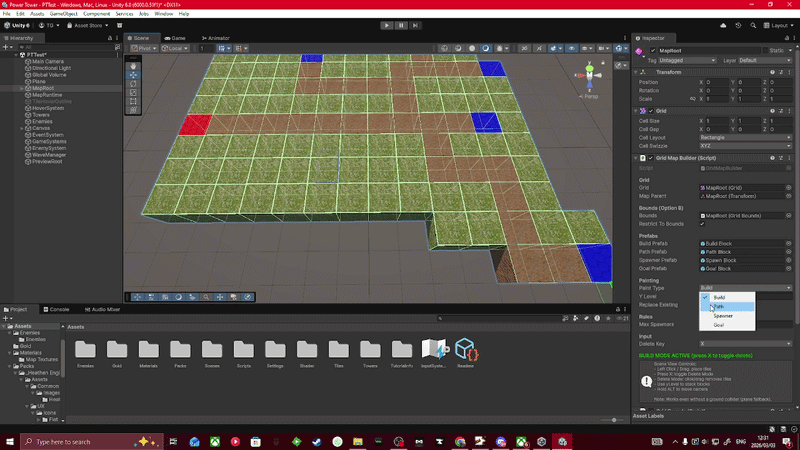
Task: Select the Goal paint type option
Action: [x=727, y=325]
